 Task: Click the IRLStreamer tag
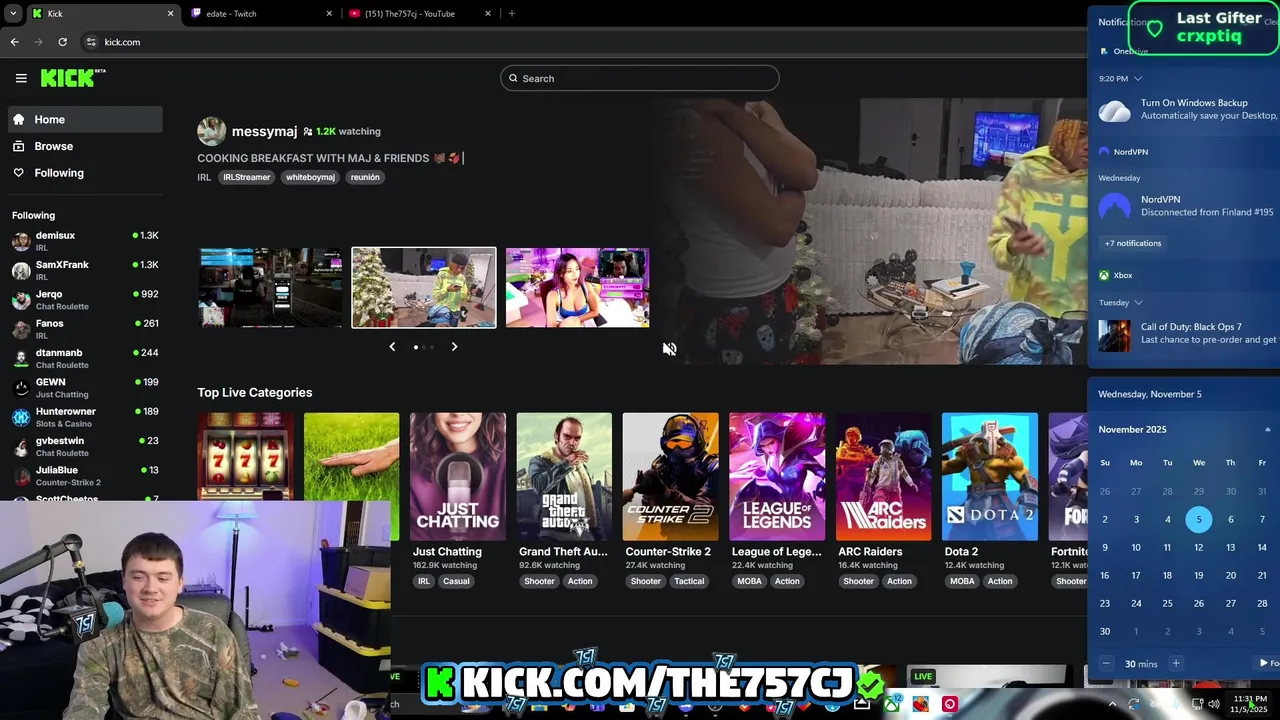click(x=246, y=177)
